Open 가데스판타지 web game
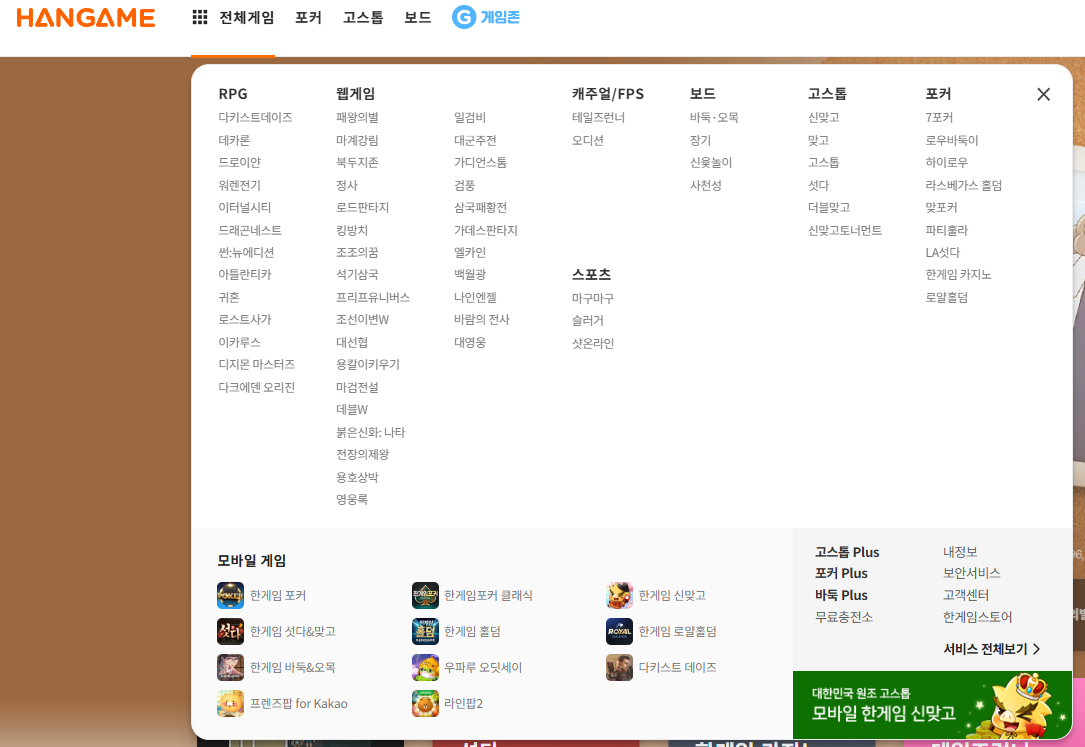The width and height of the screenshot is (1085, 747). pyautogui.click(x=486, y=230)
